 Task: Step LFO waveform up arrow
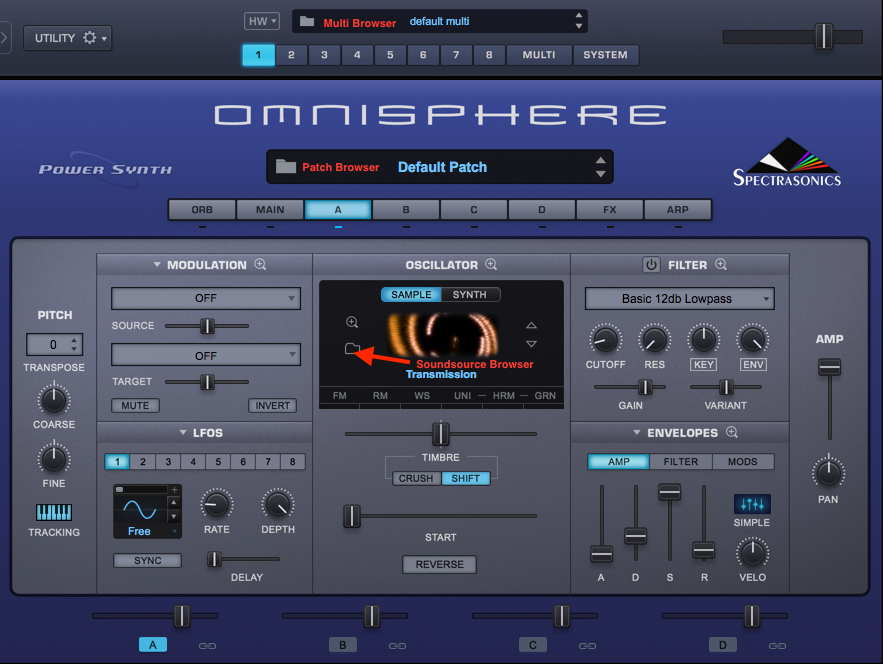point(174,502)
